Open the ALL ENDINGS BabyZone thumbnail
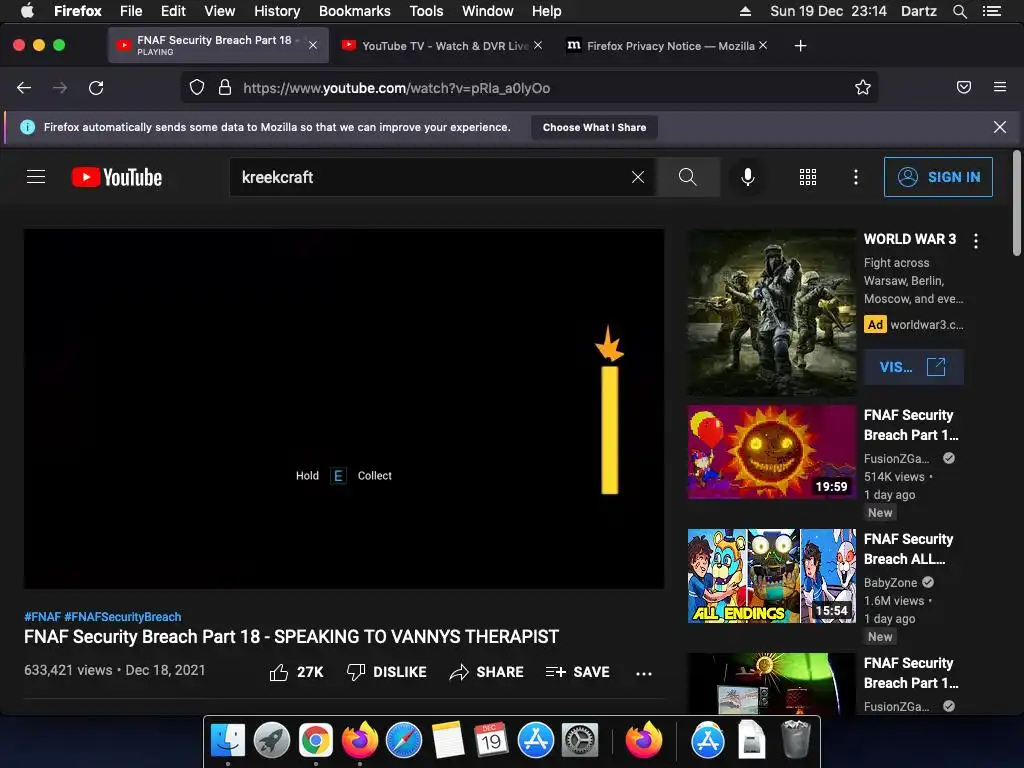Screen dimensions: 1024x768 pyautogui.click(x=771, y=576)
